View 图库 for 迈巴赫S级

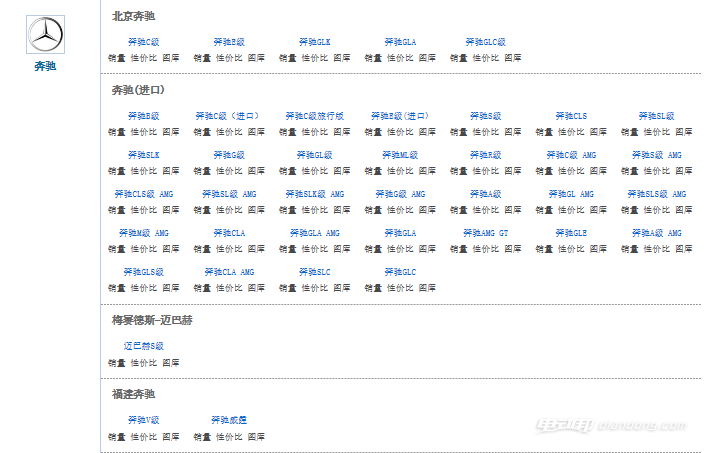(x=171, y=362)
